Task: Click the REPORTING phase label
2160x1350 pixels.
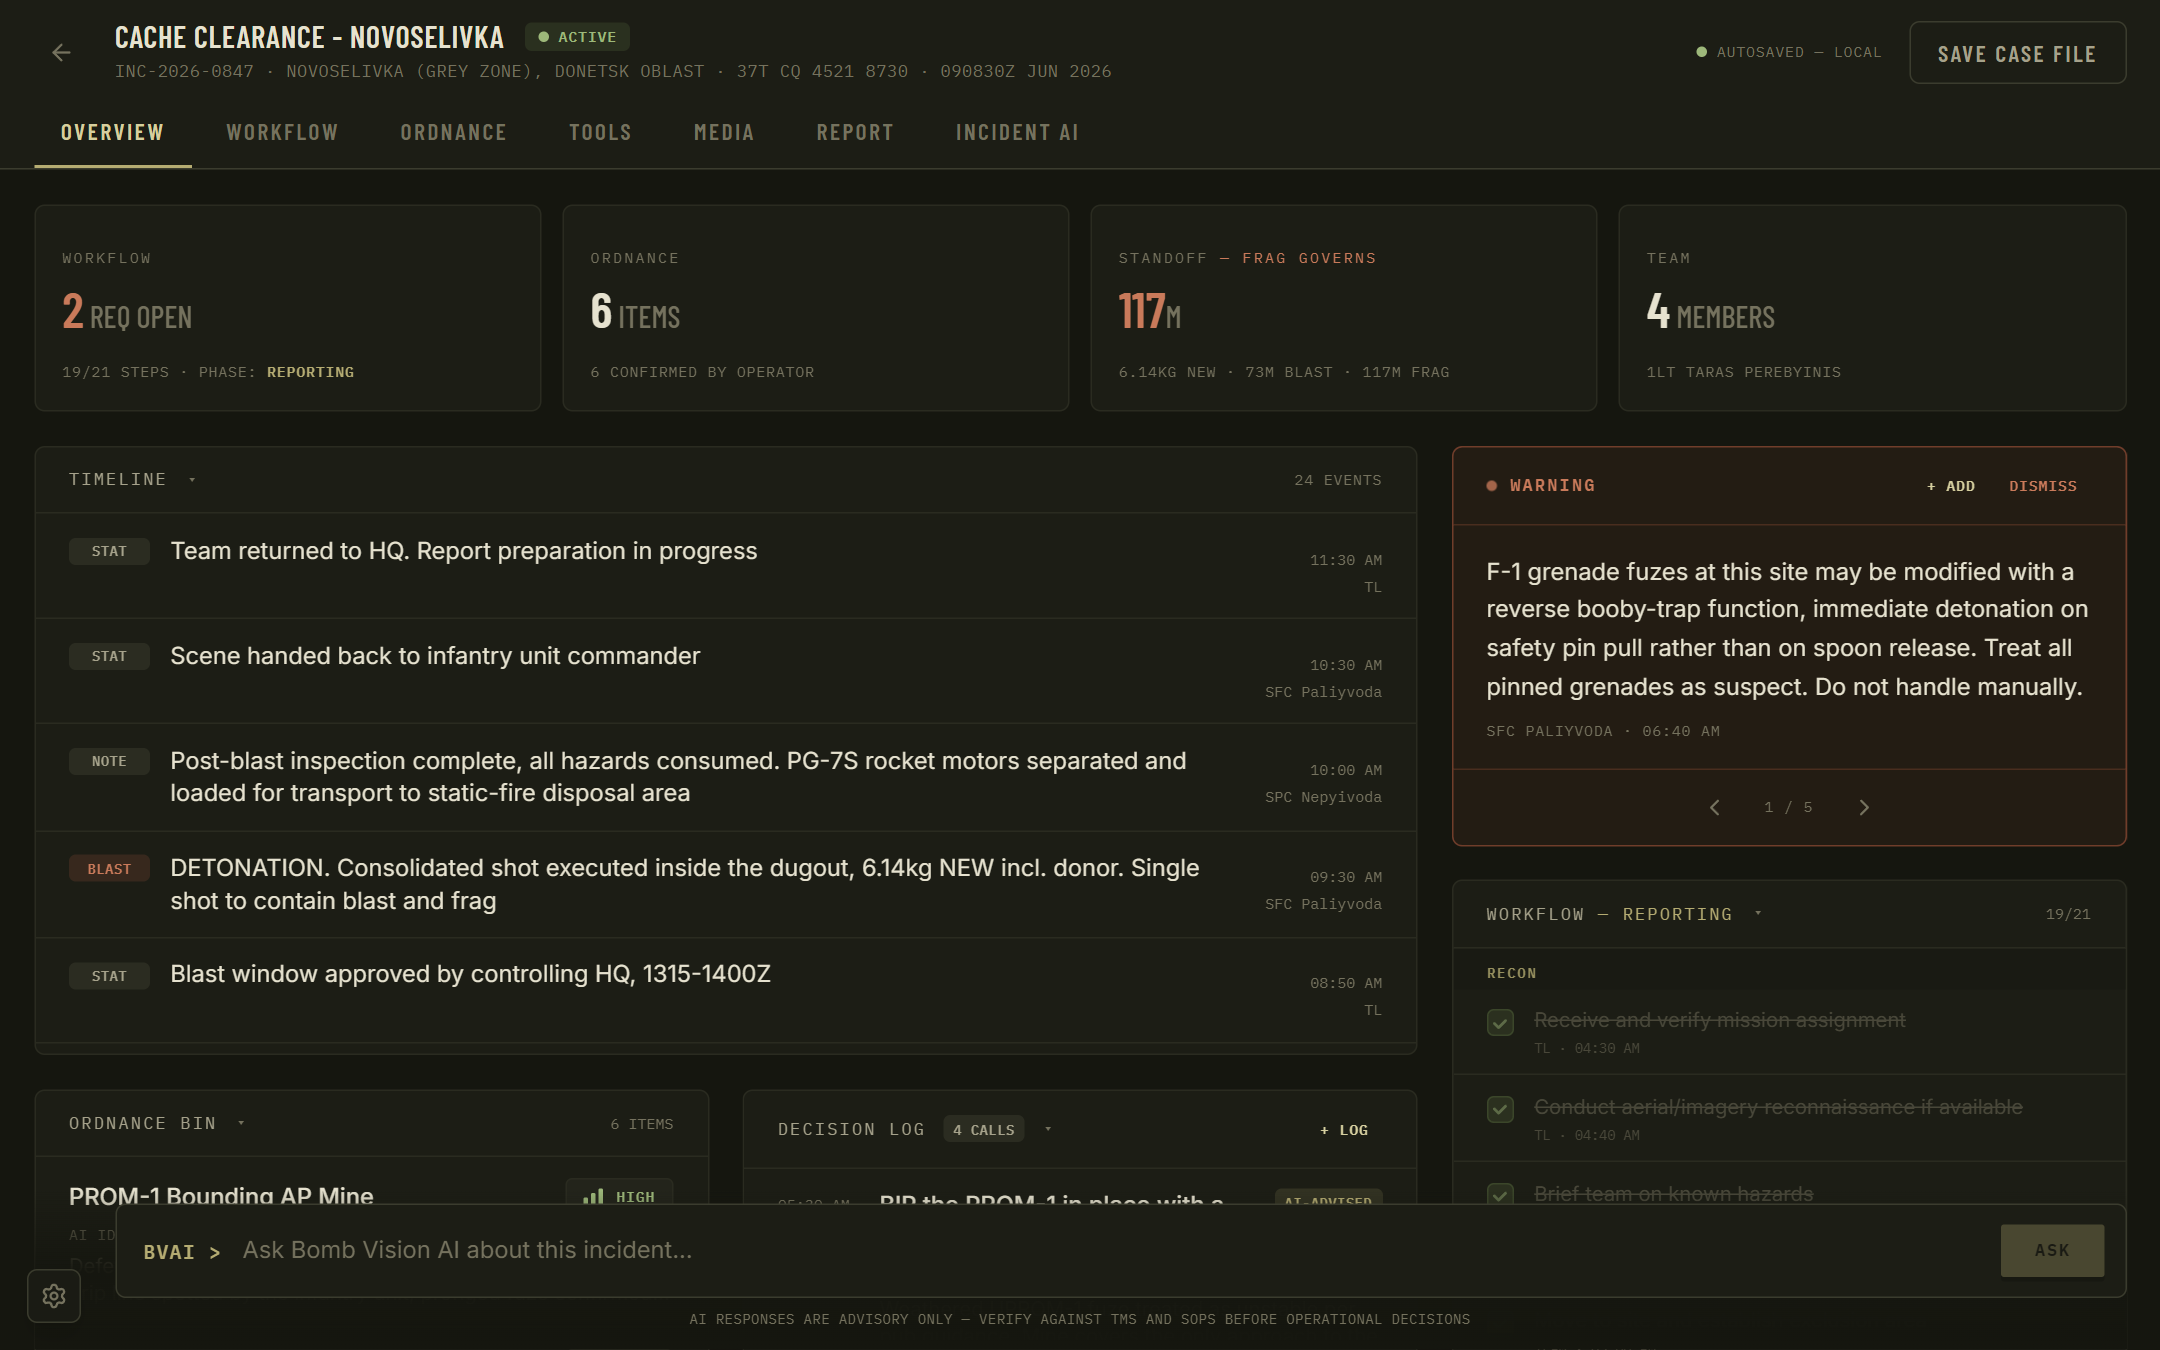Action: tap(310, 372)
